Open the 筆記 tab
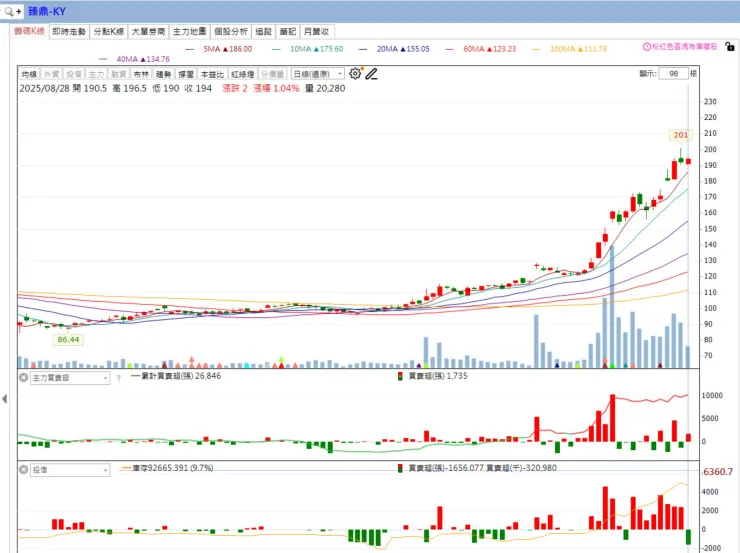The width and height of the screenshot is (740, 553). click(287, 32)
